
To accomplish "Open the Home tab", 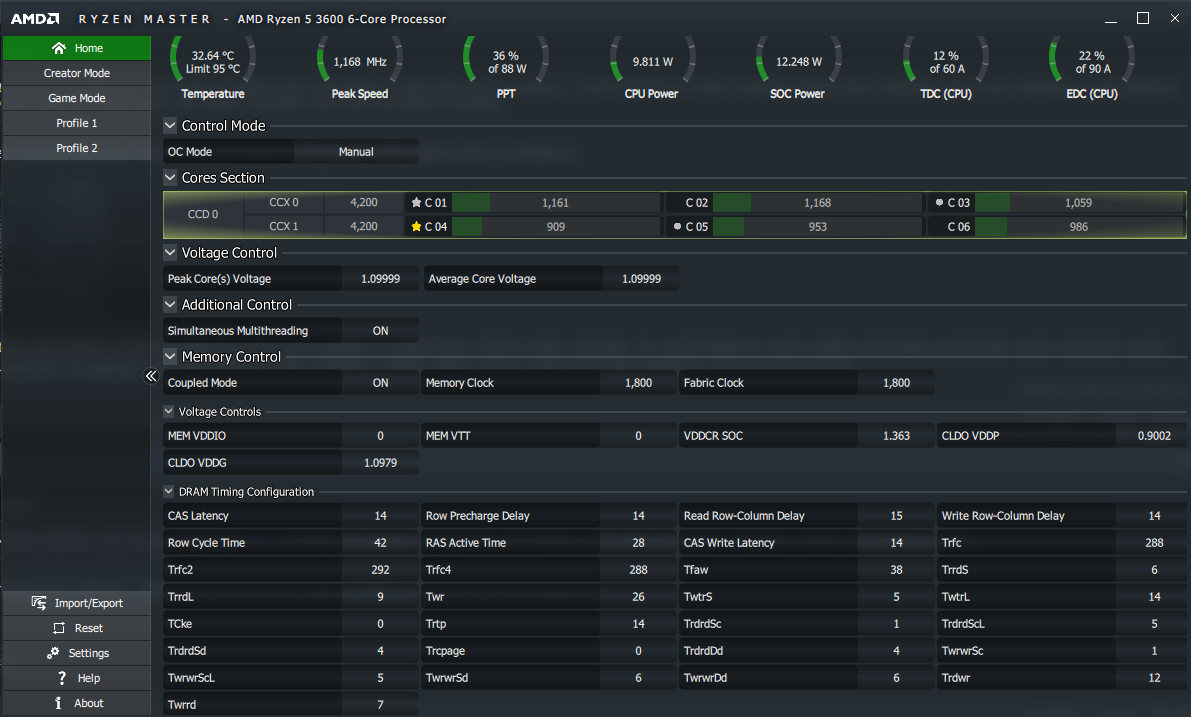I will [x=77, y=48].
